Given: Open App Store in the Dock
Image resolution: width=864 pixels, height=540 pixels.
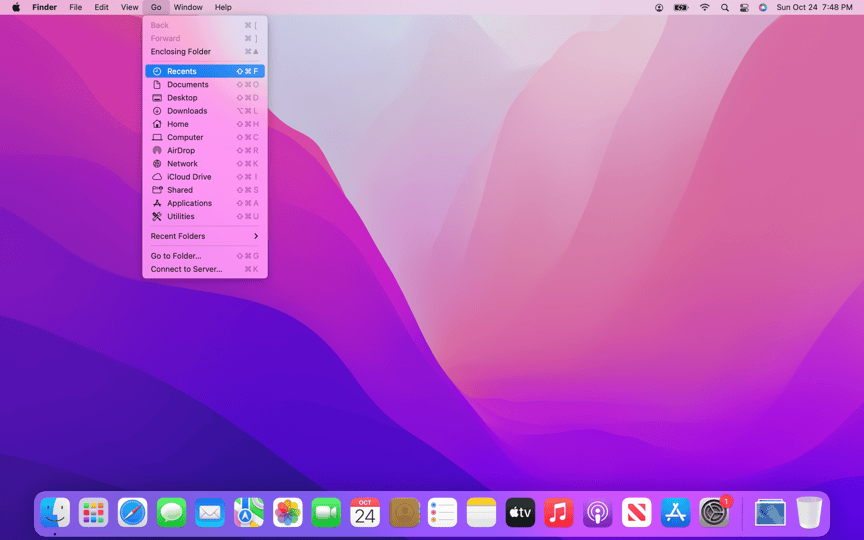Looking at the screenshot, I should (x=676, y=513).
